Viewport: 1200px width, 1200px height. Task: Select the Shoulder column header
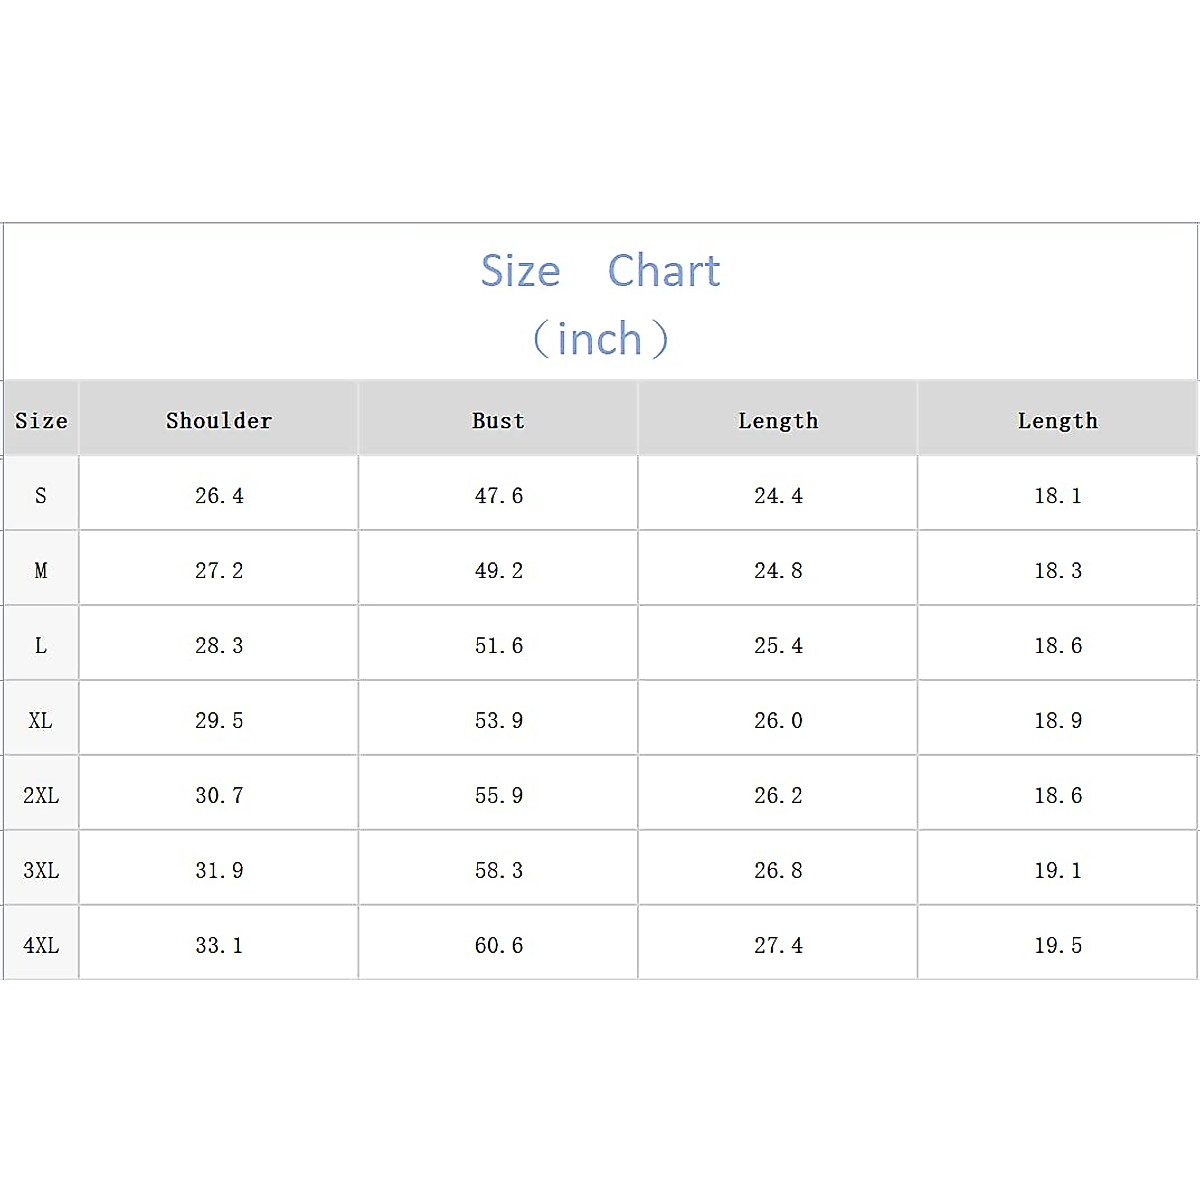tap(219, 421)
